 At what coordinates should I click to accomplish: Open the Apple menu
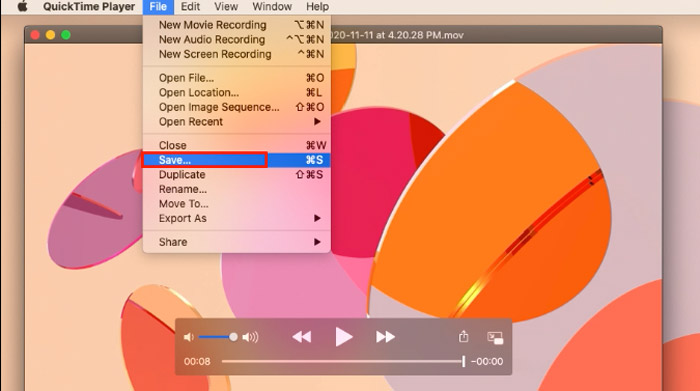point(22,7)
